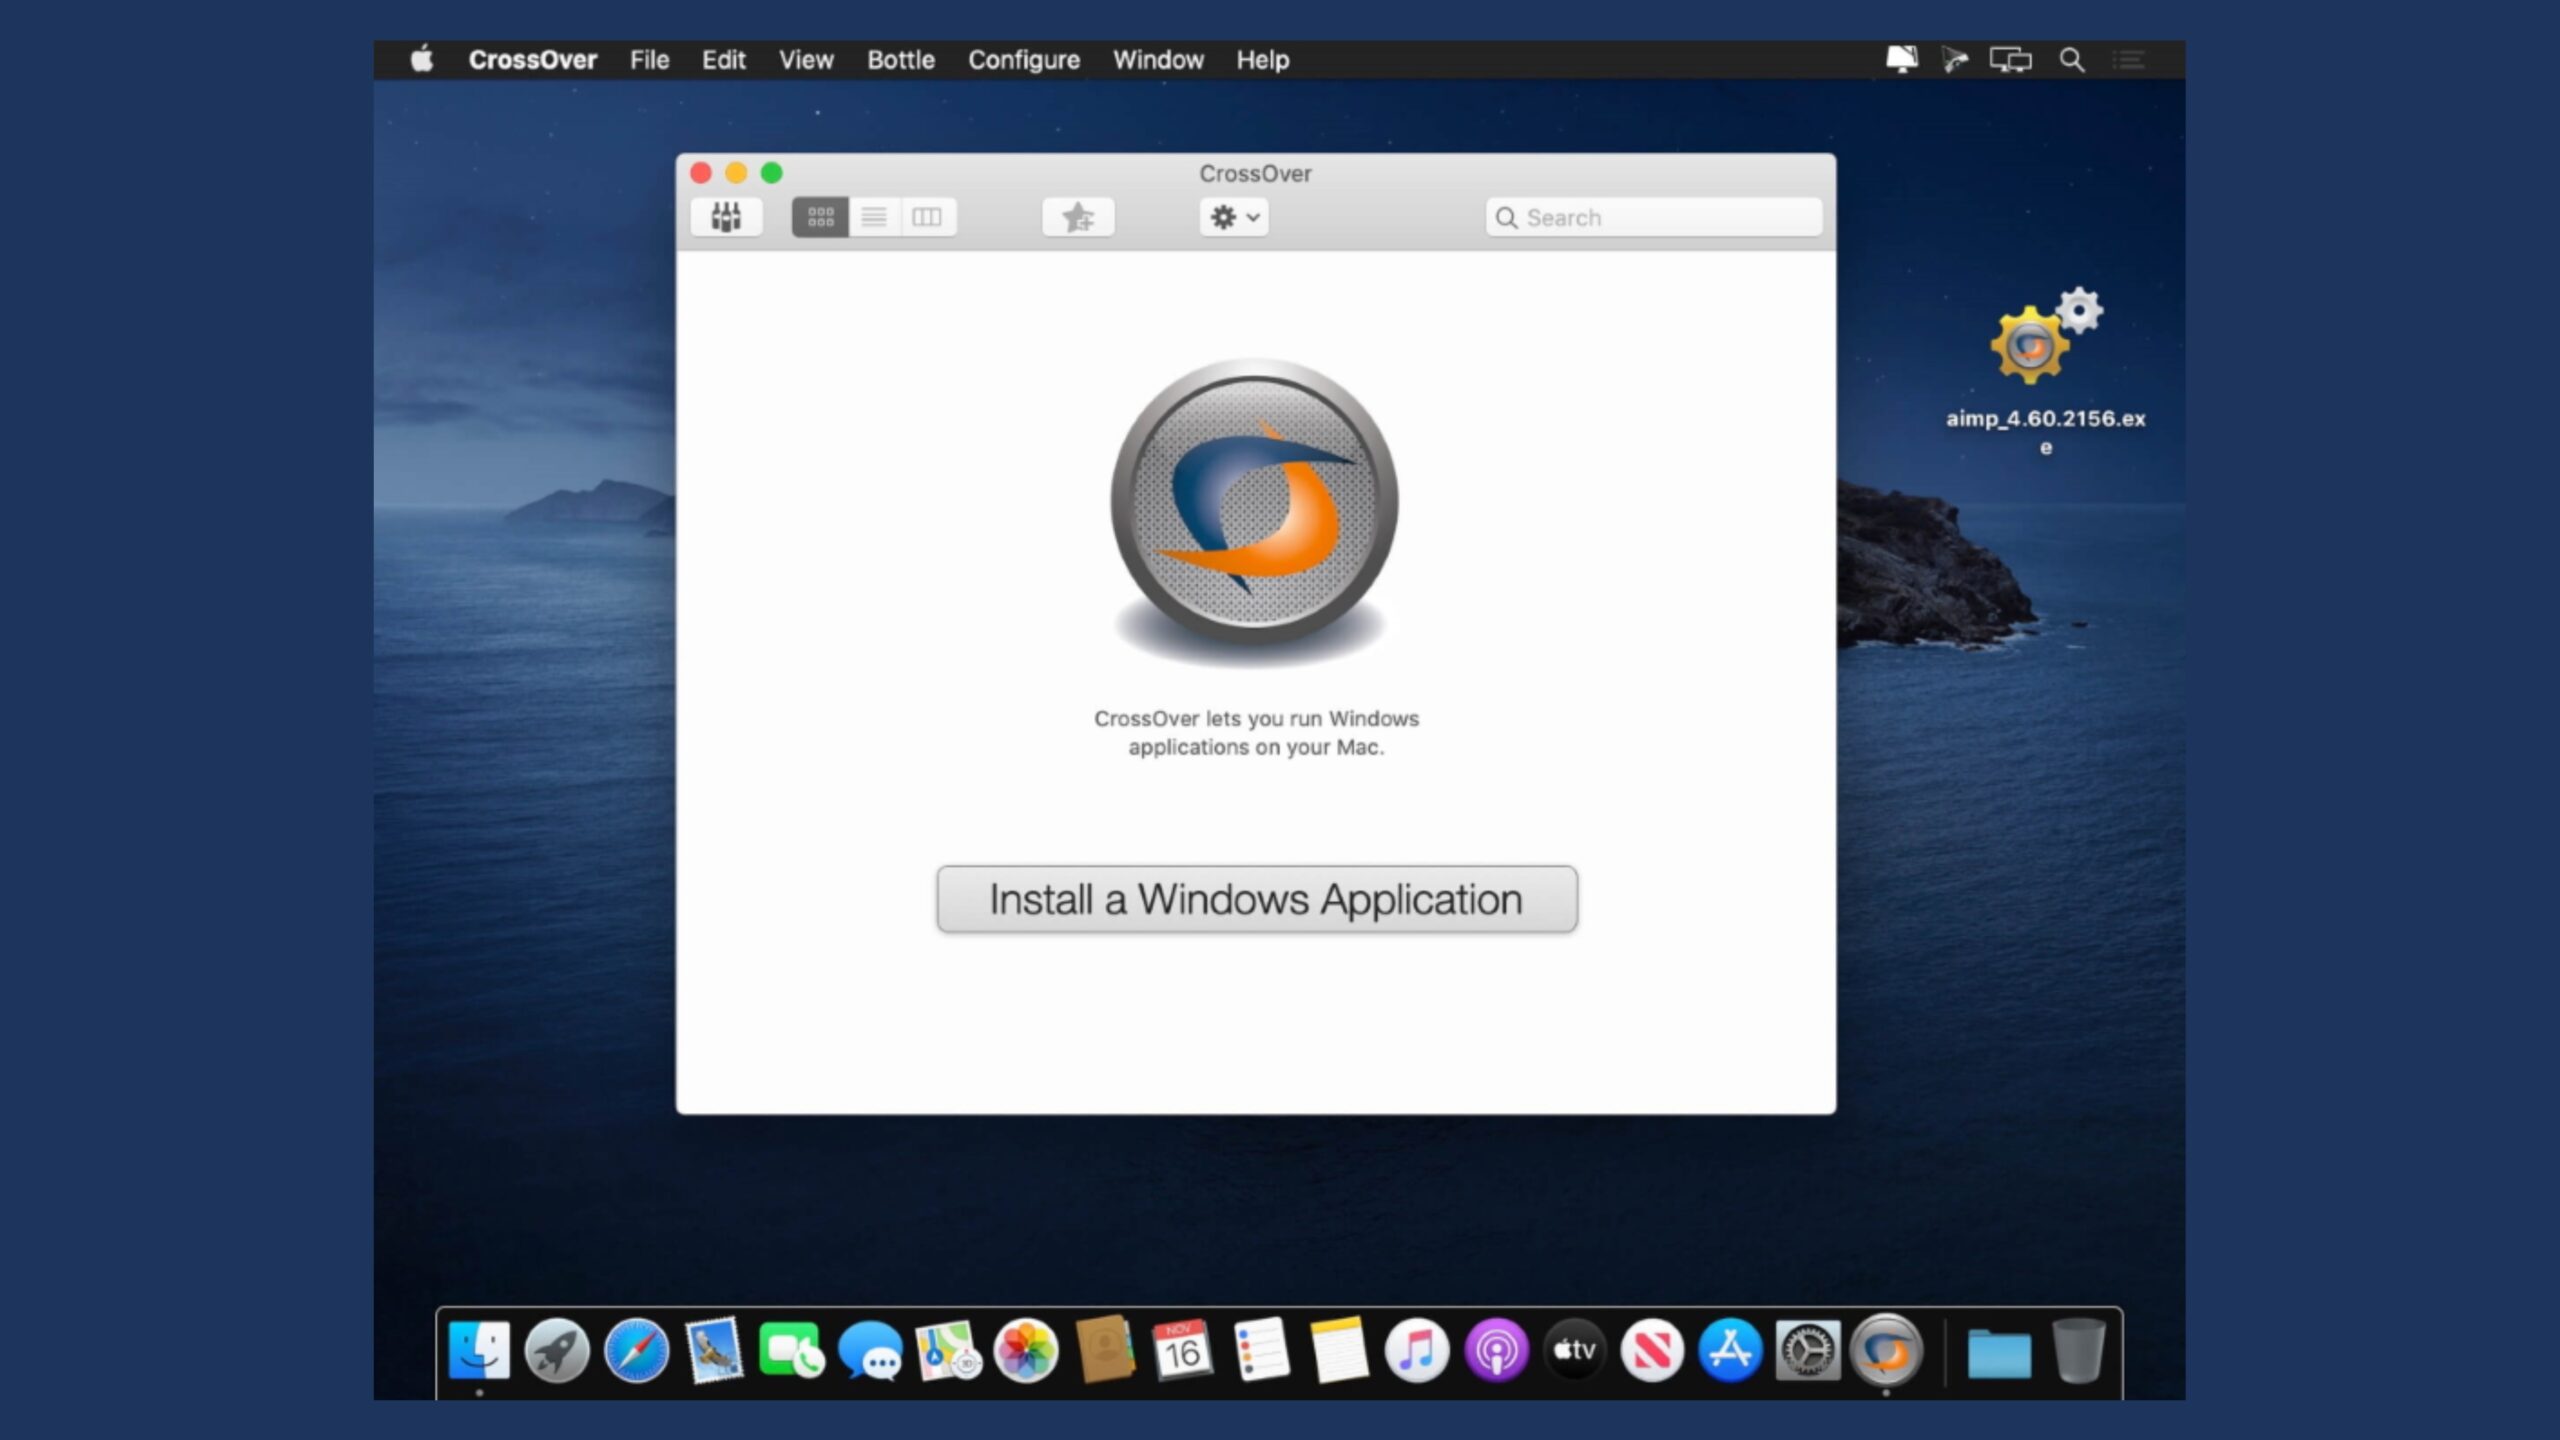Open the Trash in the Dock
The height and width of the screenshot is (1440, 2560).
point(2078,1350)
